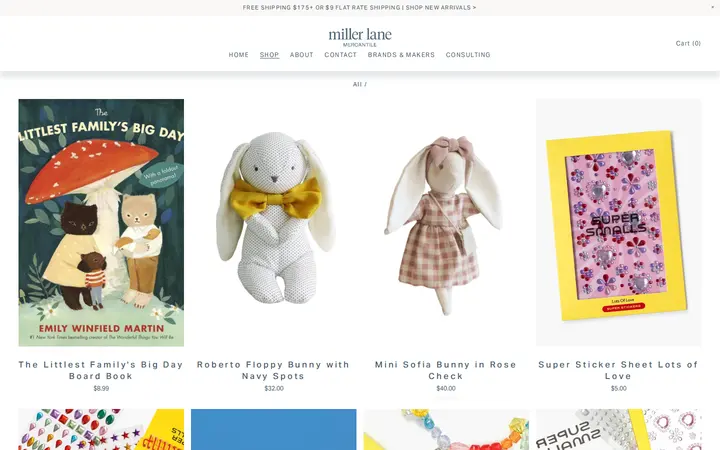Click the $5.00 price text
This screenshot has width=720, height=450.
(619, 388)
